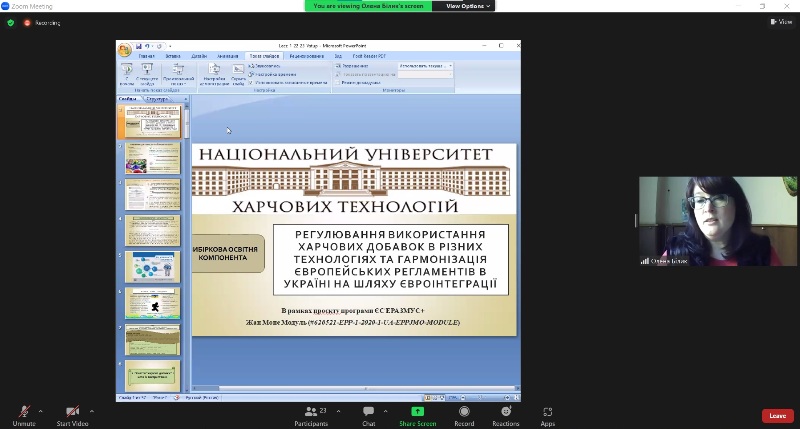This screenshot has height=429, width=800.
Task: Click zoom in plus button in PowerPoint
Action: click(507, 398)
